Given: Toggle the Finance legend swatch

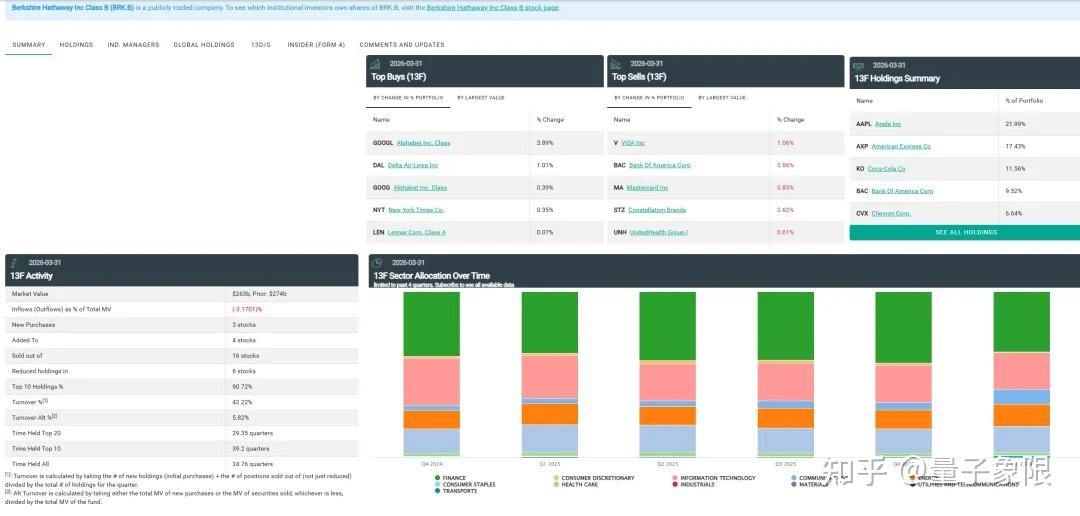Looking at the screenshot, I should [437, 478].
